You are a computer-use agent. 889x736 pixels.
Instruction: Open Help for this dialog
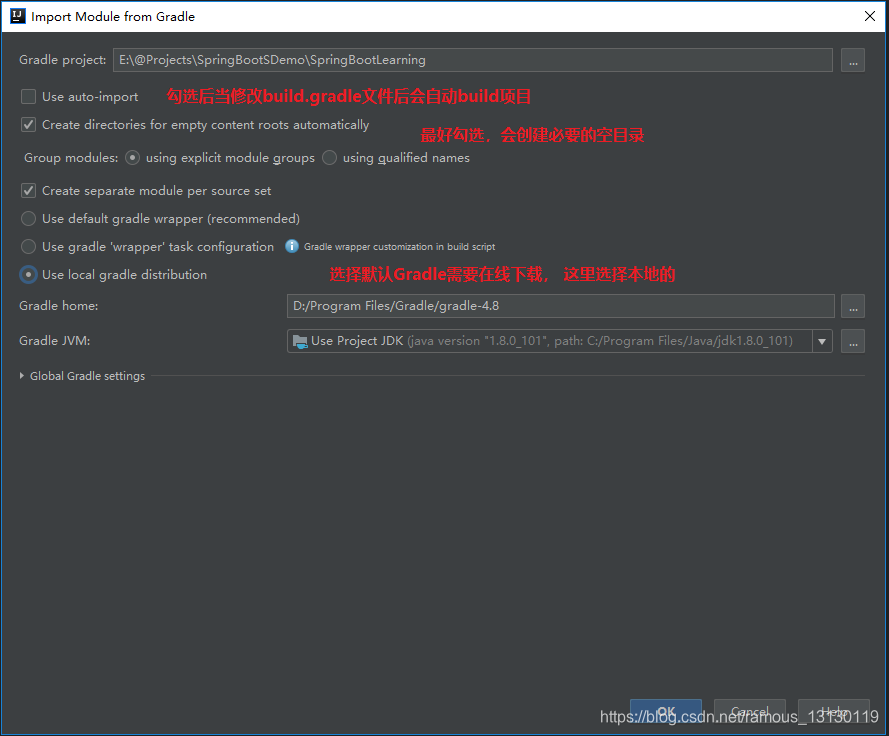tap(833, 711)
